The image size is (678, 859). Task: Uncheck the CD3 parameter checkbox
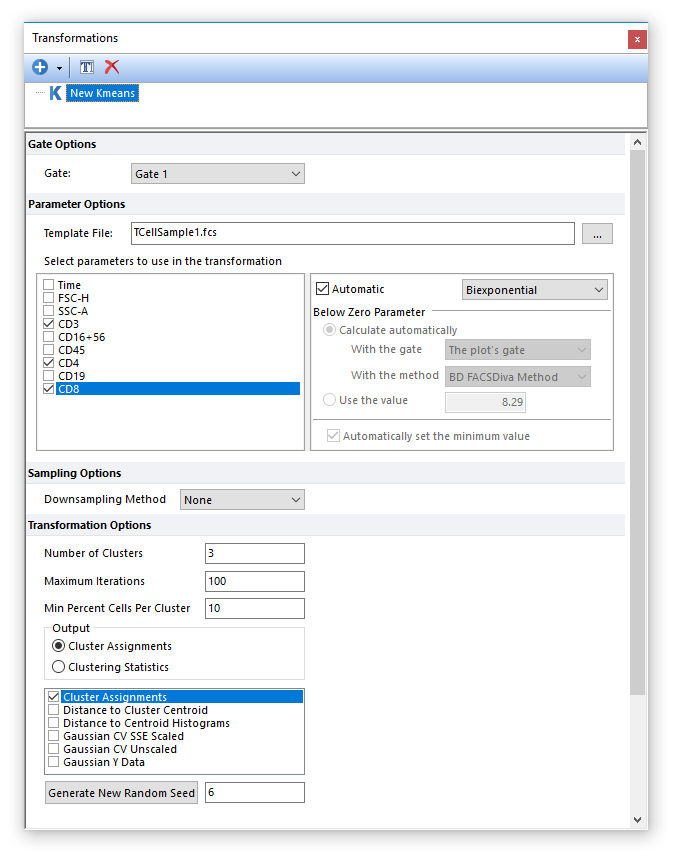(x=49, y=324)
